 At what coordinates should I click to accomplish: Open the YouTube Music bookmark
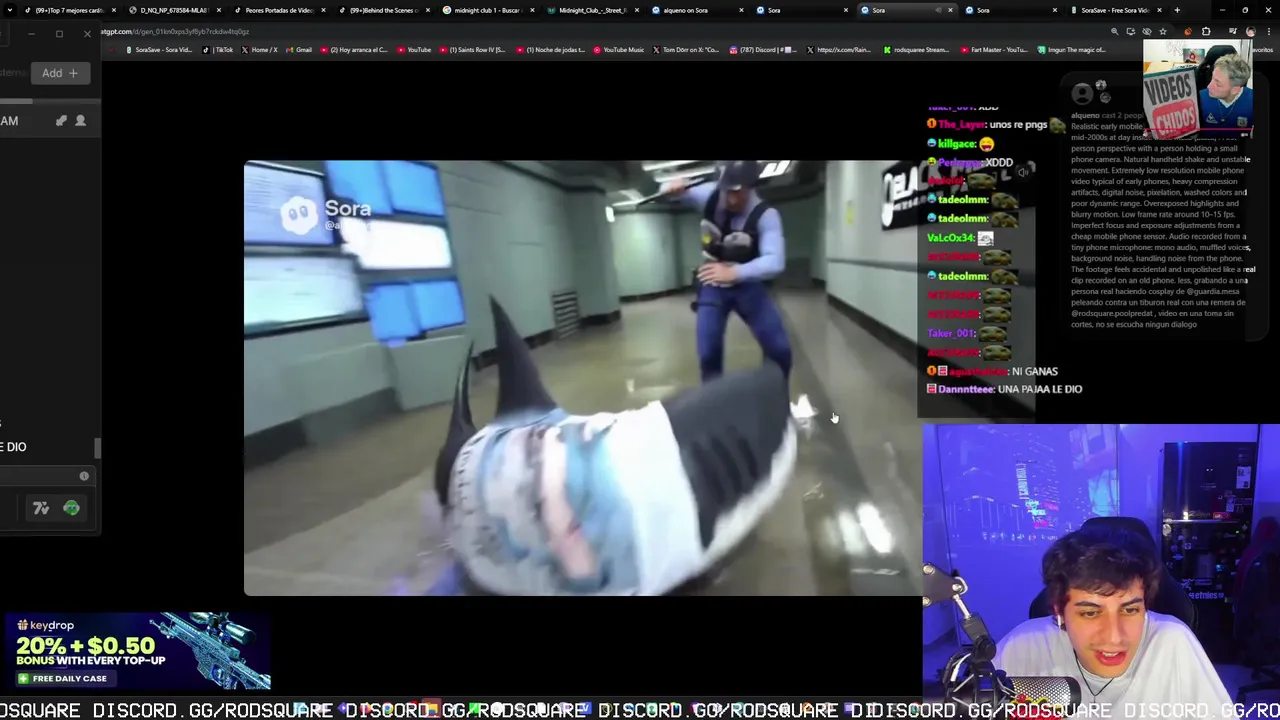point(620,50)
